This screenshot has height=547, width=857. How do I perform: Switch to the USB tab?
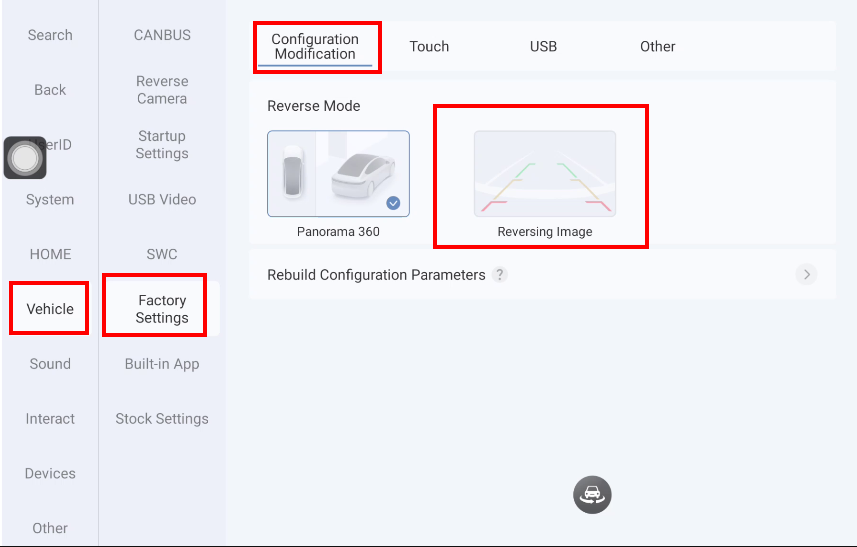click(543, 46)
